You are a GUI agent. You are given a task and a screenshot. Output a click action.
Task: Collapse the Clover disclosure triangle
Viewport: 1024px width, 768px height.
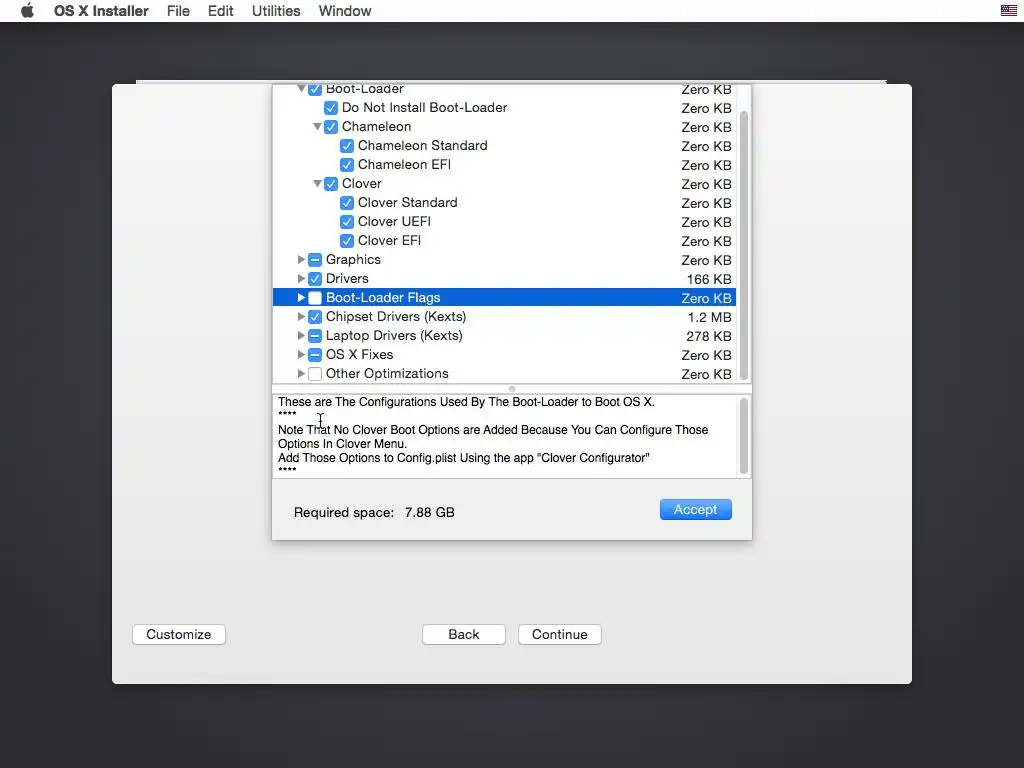pyautogui.click(x=317, y=184)
